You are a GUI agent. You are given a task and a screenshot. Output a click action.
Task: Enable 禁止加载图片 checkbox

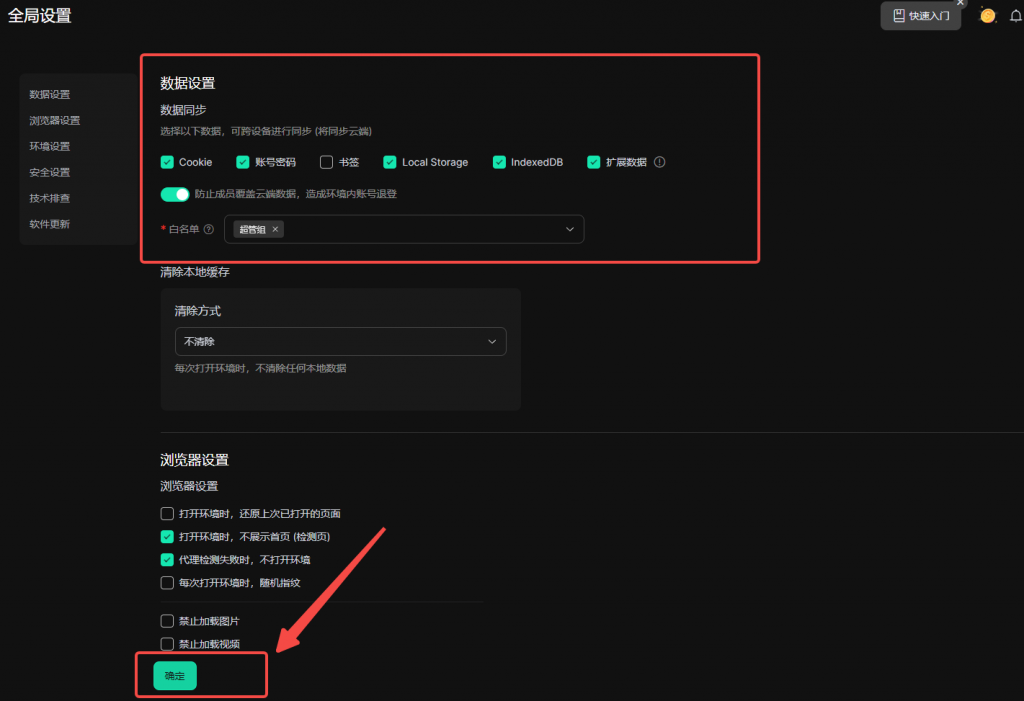pyautogui.click(x=167, y=621)
